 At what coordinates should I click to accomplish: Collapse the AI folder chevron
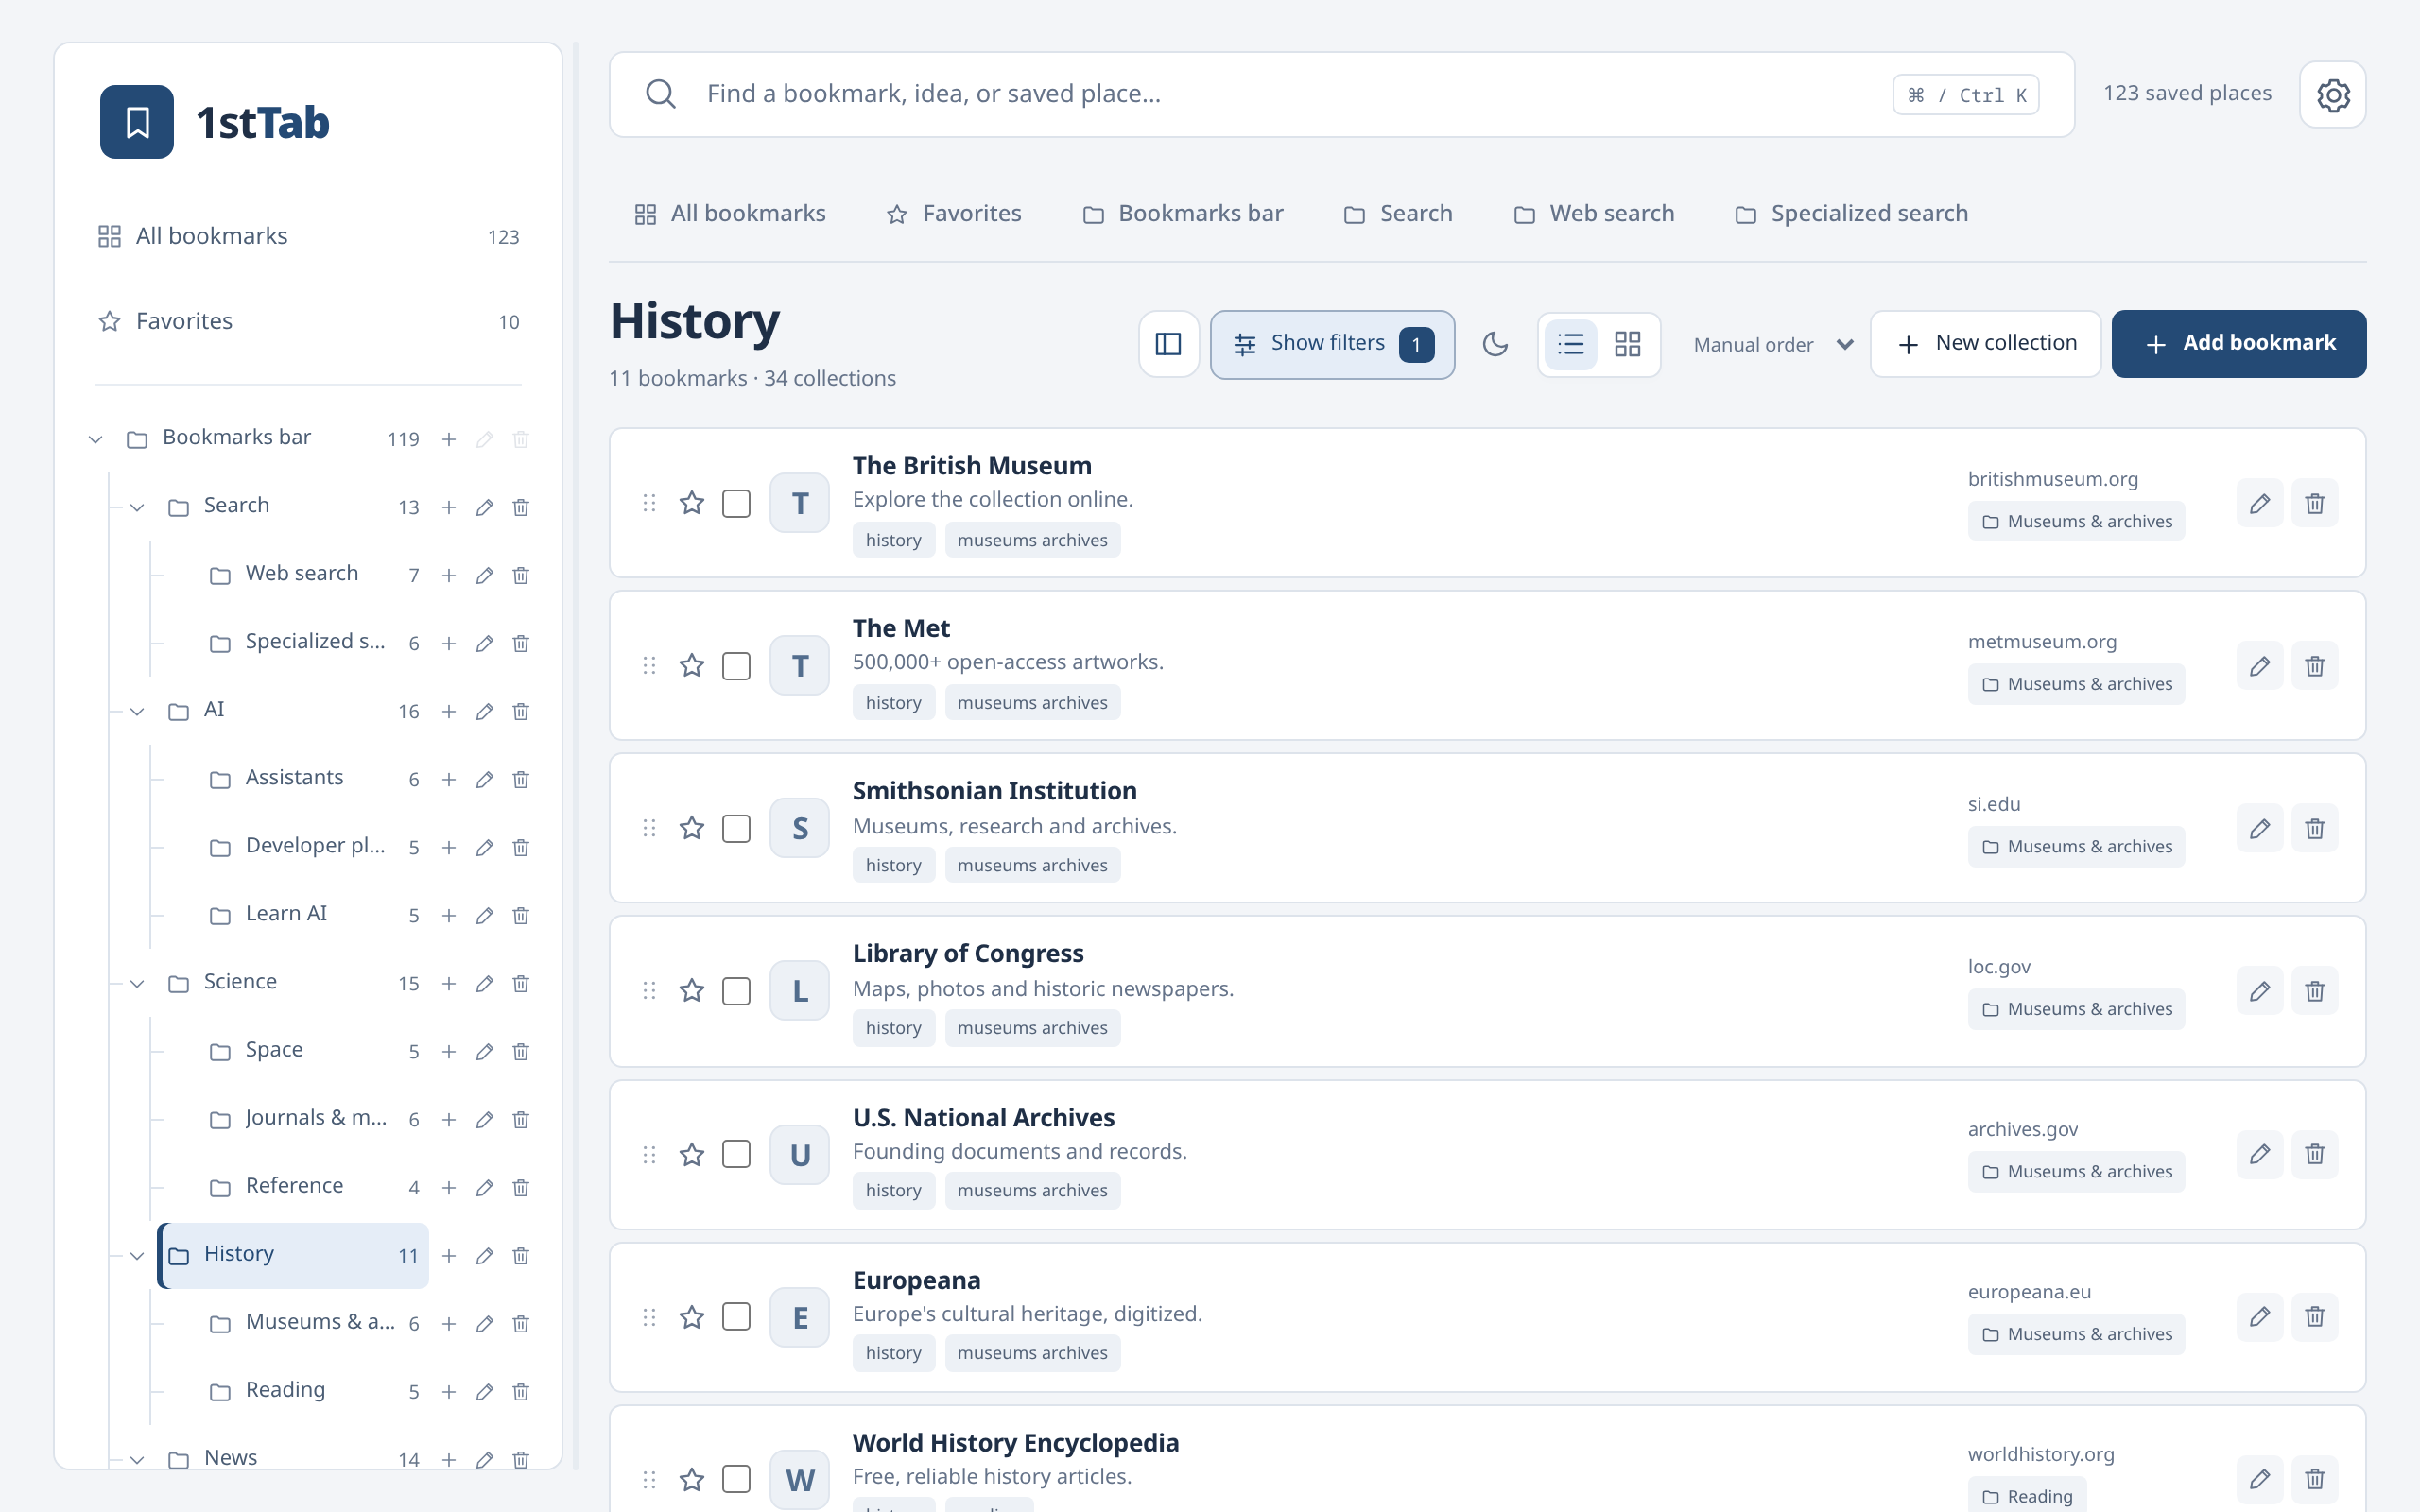(x=137, y=711)
